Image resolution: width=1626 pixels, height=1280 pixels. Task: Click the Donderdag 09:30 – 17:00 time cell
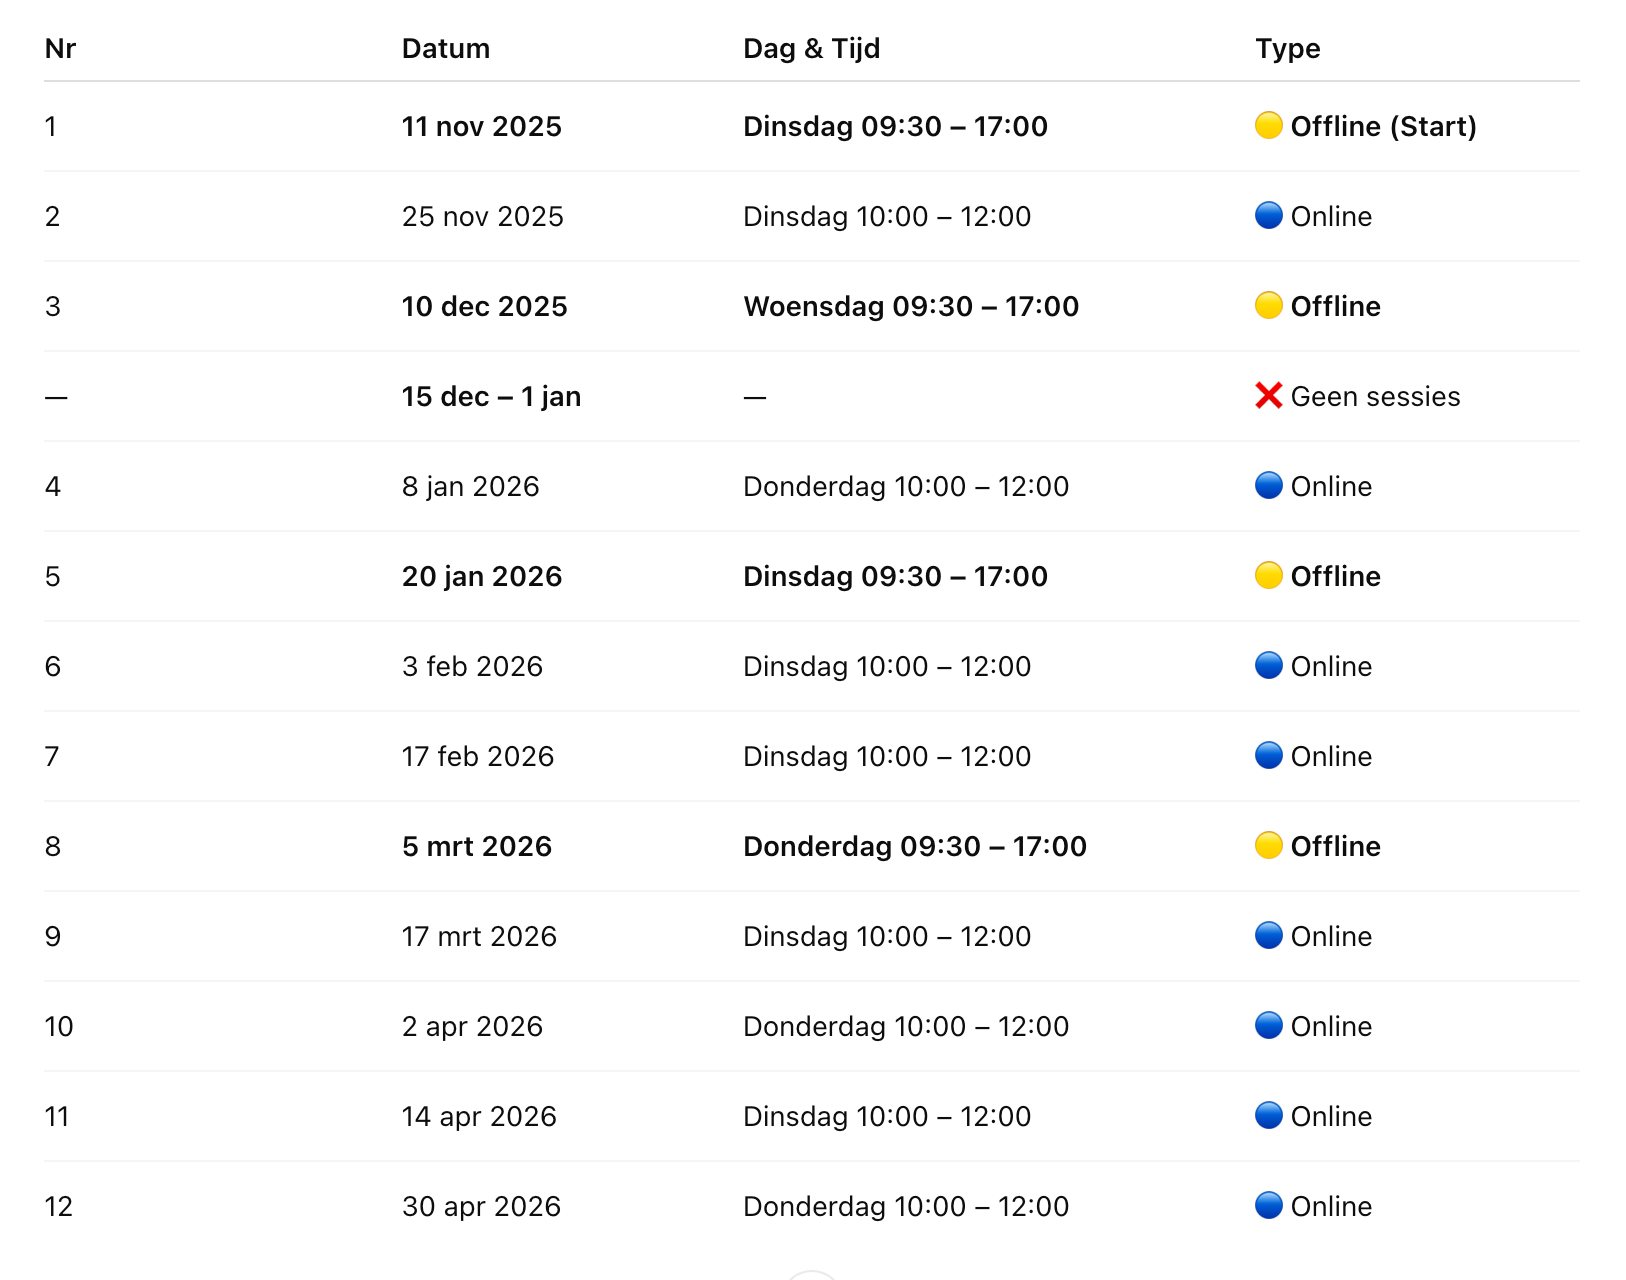point(914,847)
